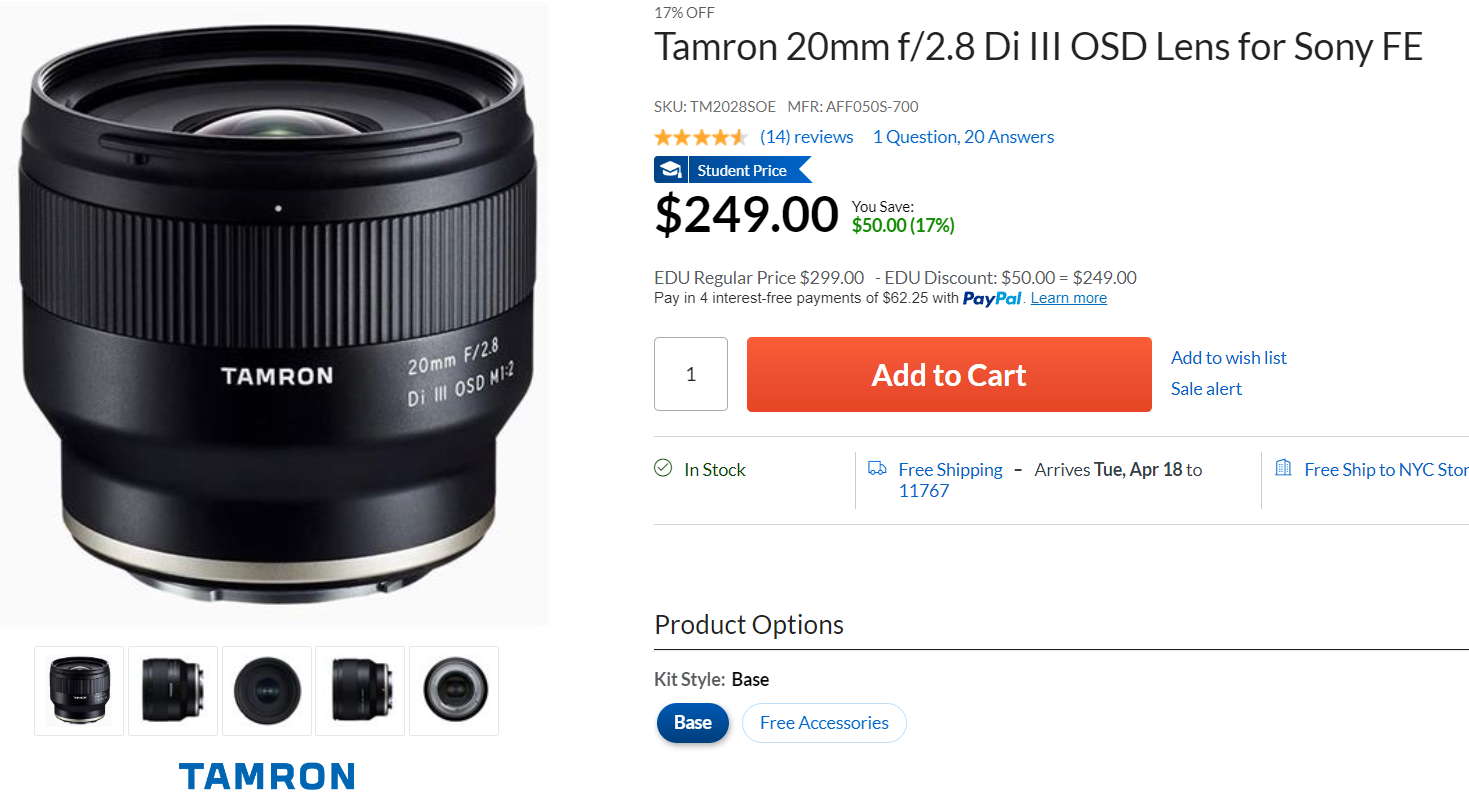Select the rear mount view thumbnail
Screen dimensions: 1469x806
454,691
